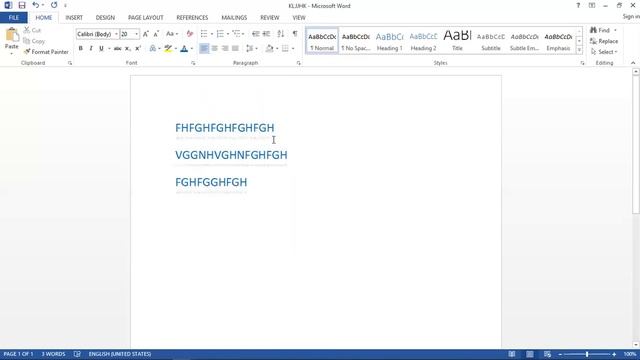Toggle subscript formatting
The image size is (640, 360).
point(128,49)
